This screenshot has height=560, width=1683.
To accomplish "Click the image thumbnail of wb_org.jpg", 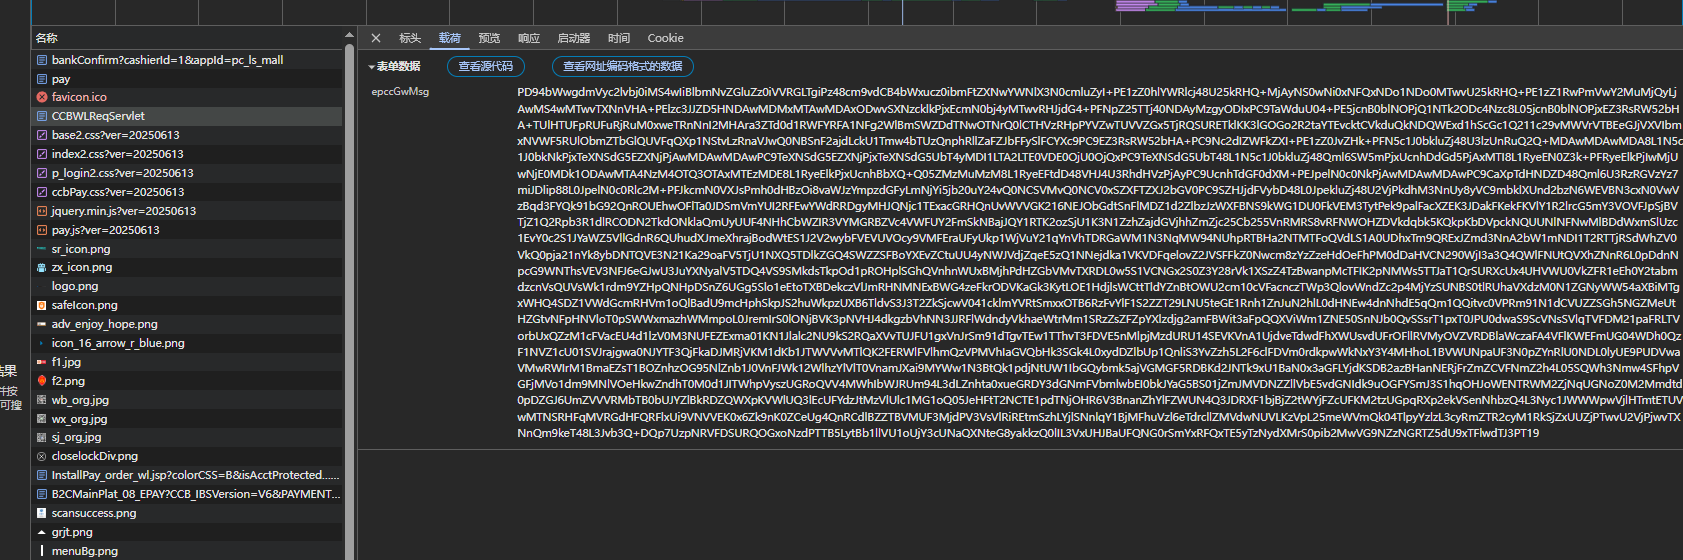I will (42, 400).
